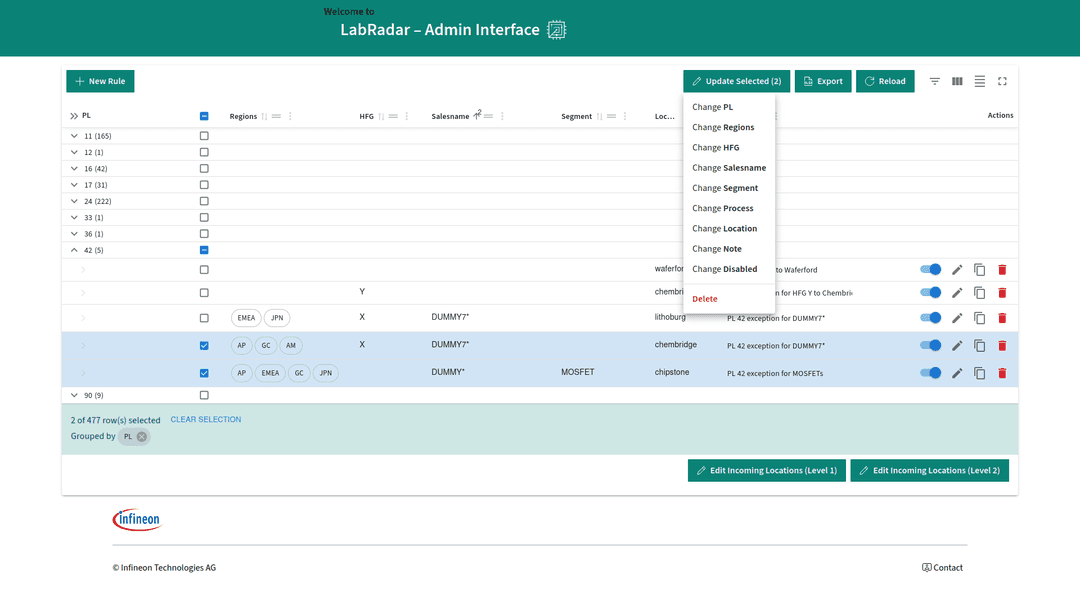Choose Change Regions from the menu
This screenshot has height=608, width=1080.
pos(729,127)
